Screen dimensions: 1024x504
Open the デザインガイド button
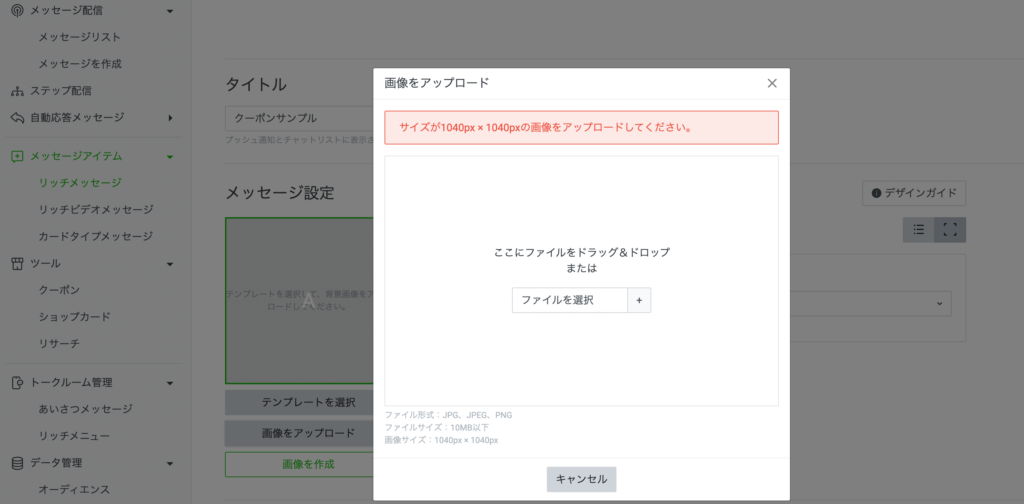tap(913, 193)
